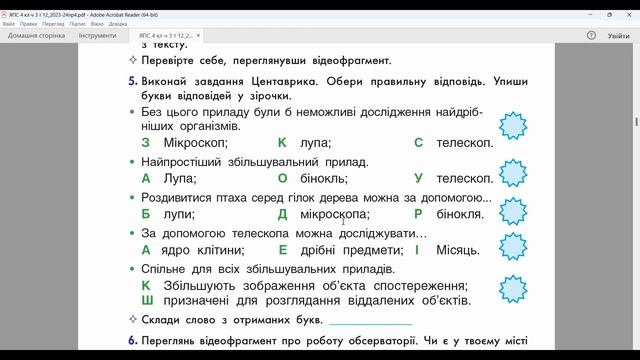Click the text Перевірте себе, переглянувши відеофрагмент
Screen dimensions: 640x360
coord(266,60)
